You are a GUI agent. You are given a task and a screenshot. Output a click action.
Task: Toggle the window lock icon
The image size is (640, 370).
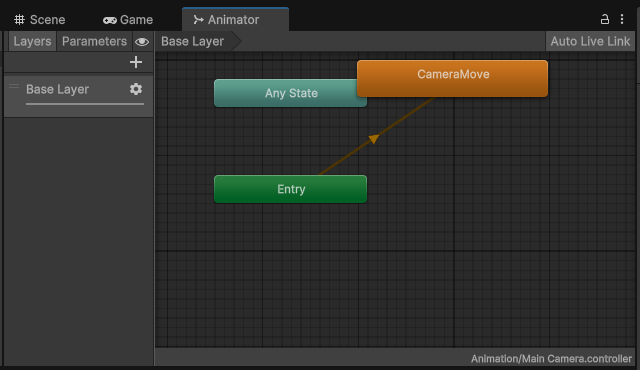tap(604, 19)
